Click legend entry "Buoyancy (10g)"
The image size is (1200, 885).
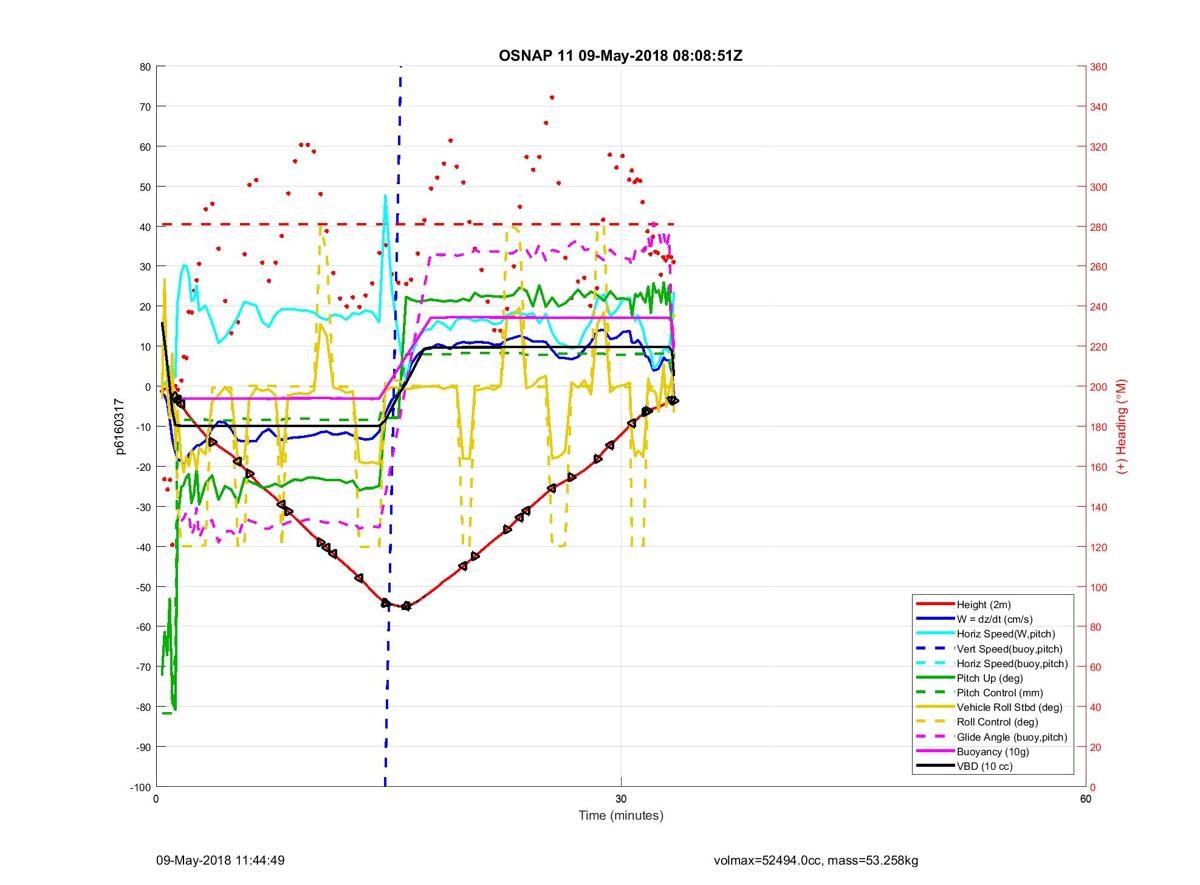pos(992,751)
